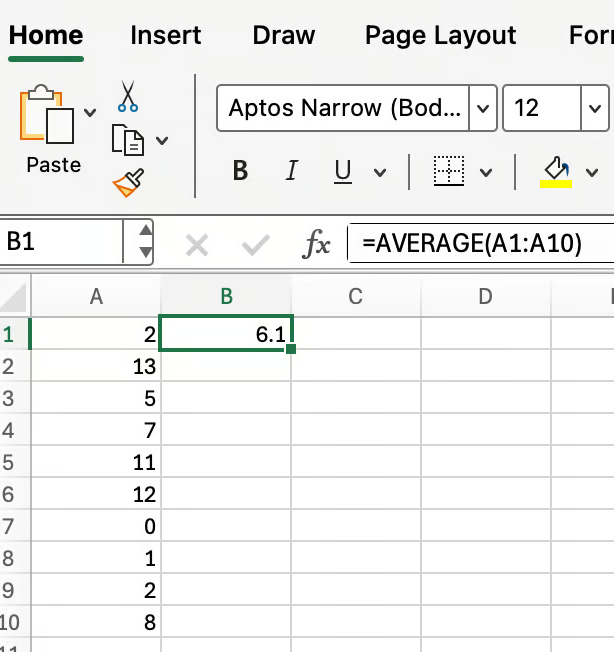
Task: Switch to the Insert tab
Action: click(x=165, y=36)
